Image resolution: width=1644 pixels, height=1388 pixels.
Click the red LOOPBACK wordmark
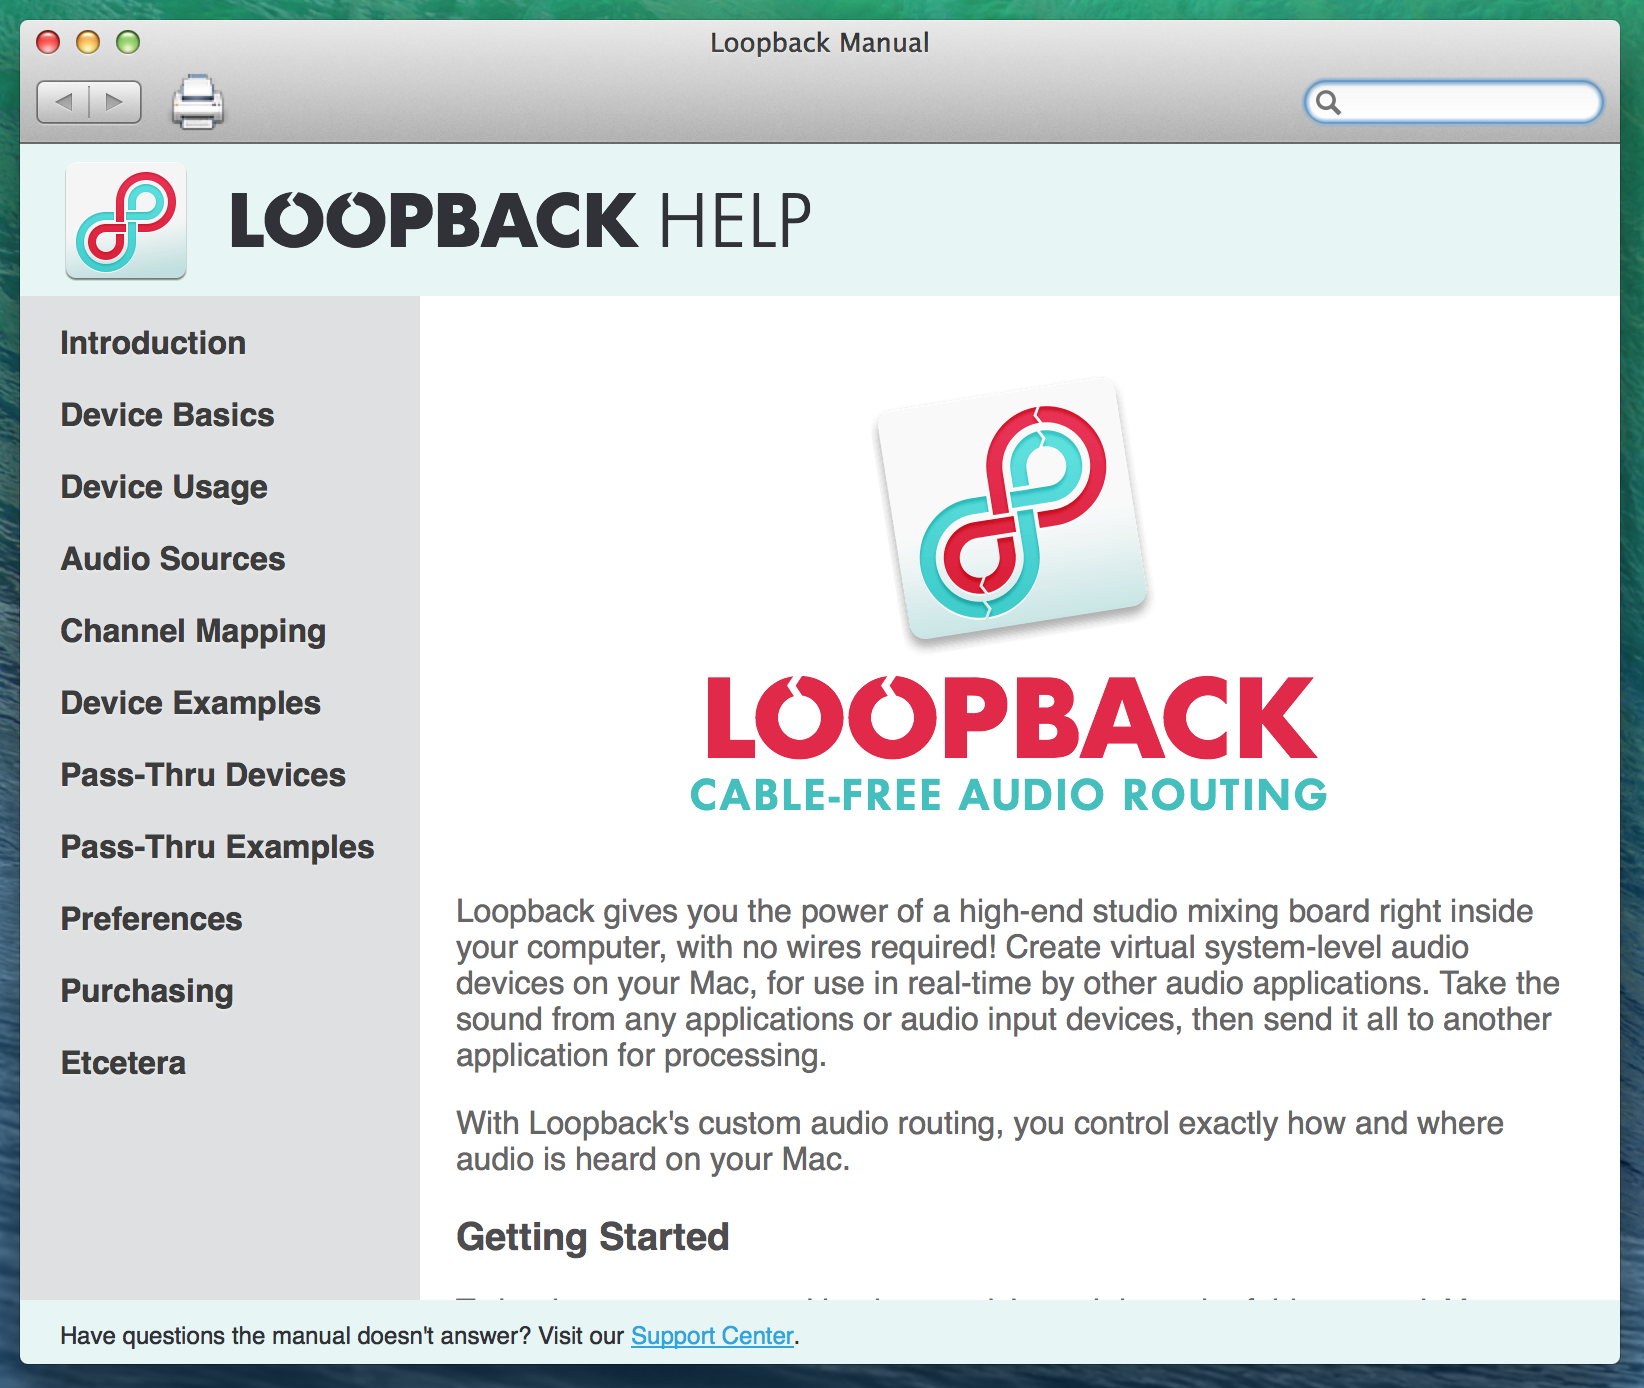pos(1012,717)
